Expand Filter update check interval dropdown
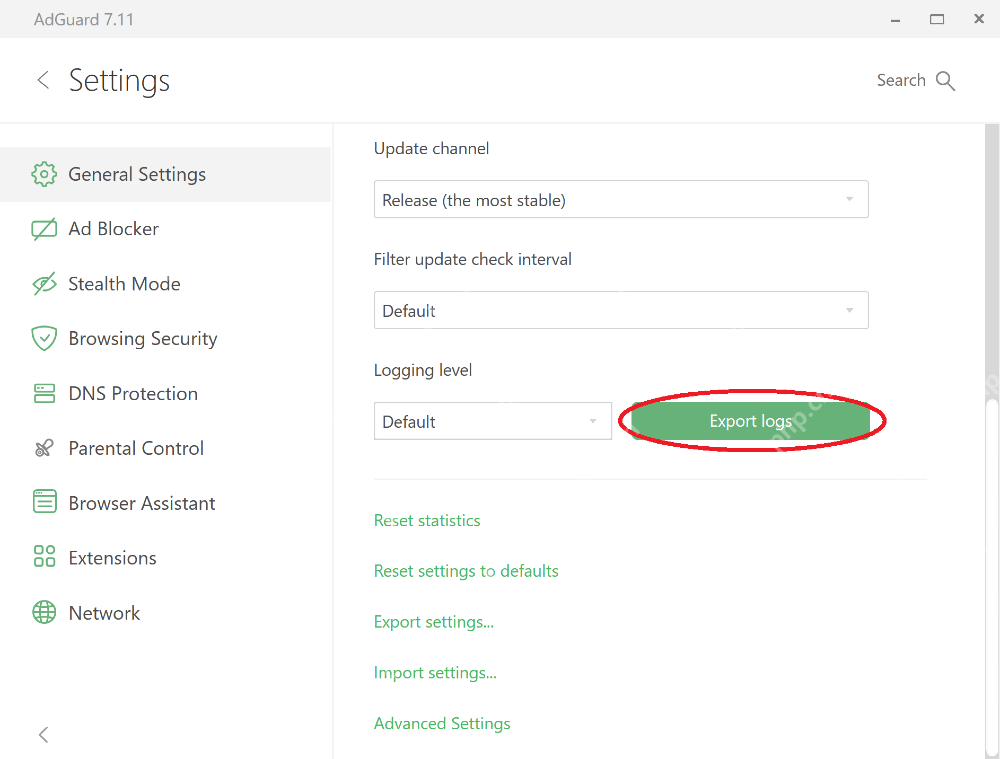The image size is (1000, 759). pyautogui.click(x=621, y=311)
